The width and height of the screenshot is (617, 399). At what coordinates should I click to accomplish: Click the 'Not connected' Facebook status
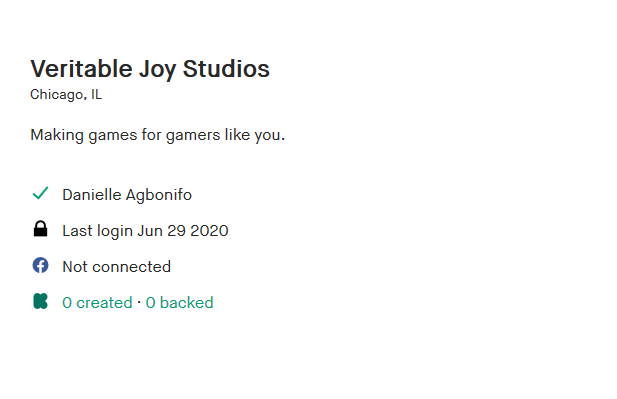pos(116,267)
